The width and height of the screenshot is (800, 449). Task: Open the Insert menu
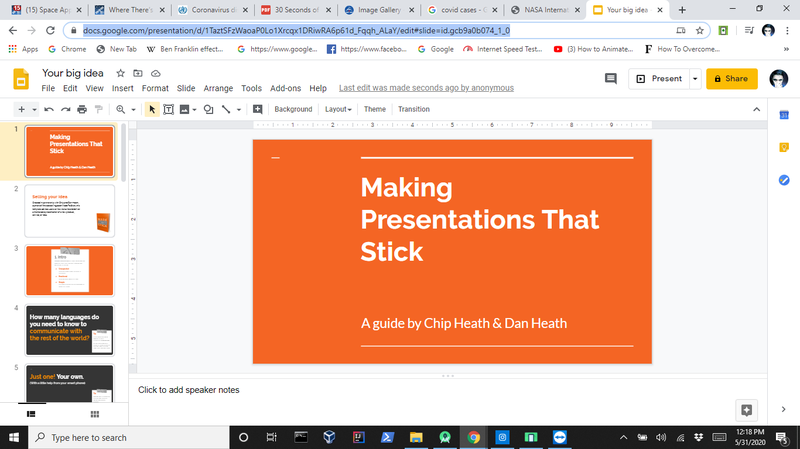pyautogui.click(x=124, y=88)
